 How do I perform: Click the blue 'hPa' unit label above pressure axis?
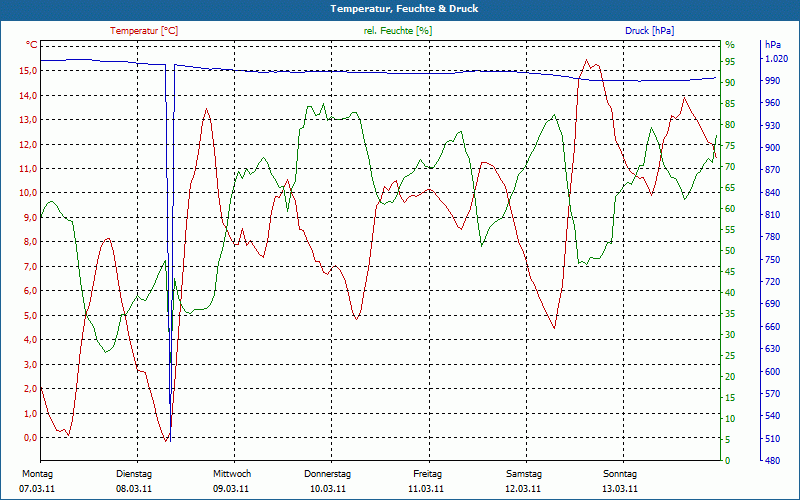(x=773, y=45)
